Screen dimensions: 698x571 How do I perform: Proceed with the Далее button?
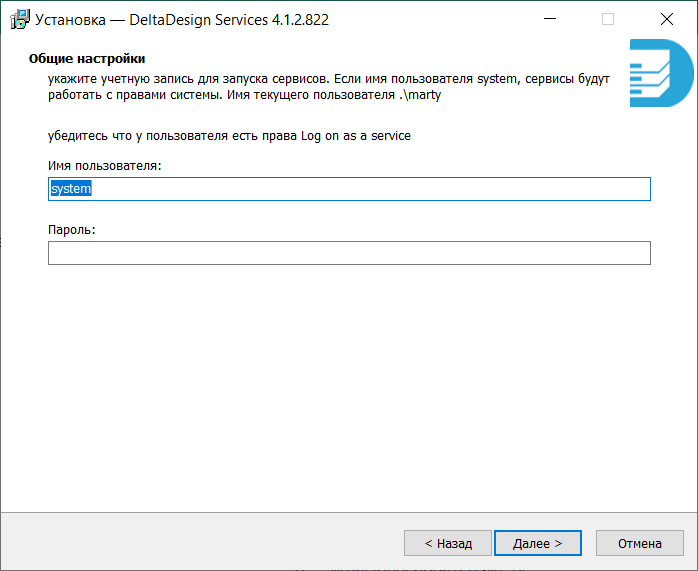[x=538, y=543]
